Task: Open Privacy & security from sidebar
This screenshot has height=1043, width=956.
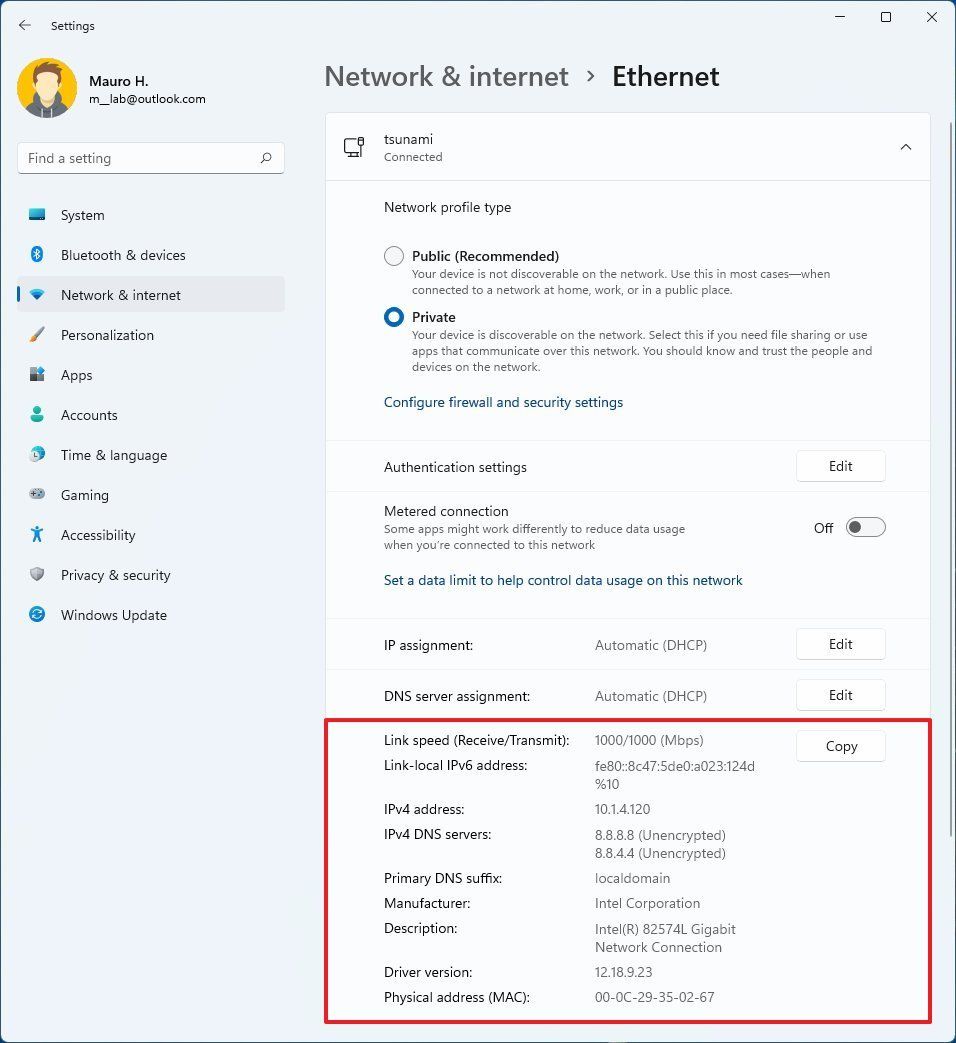Action: coord(37,575)
